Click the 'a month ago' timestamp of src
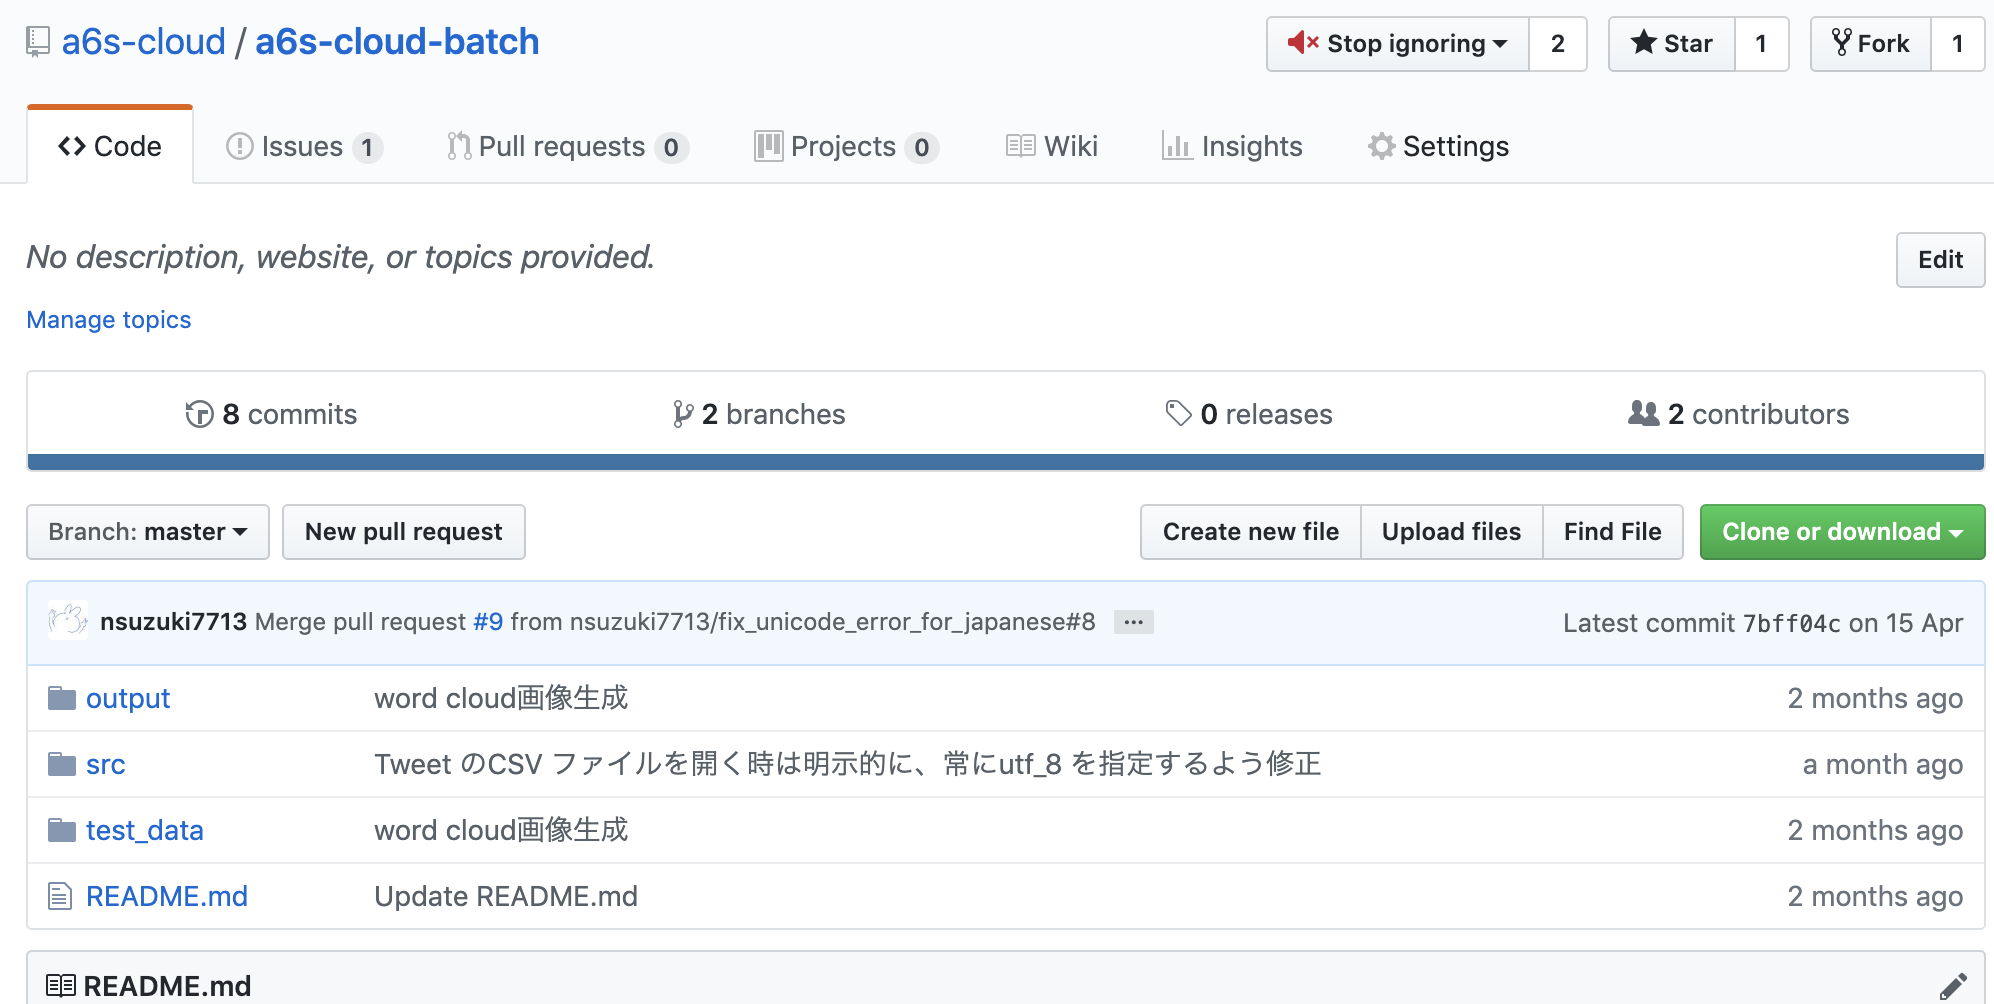Screen dimensions: 1994x1004 [x=1883, y=764]
